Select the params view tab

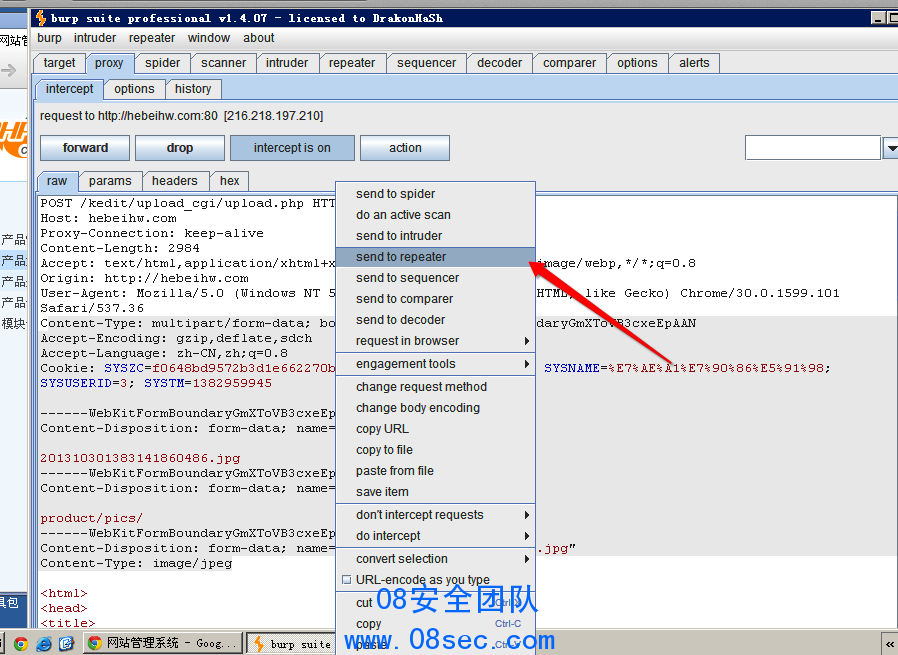click(110, 181)
